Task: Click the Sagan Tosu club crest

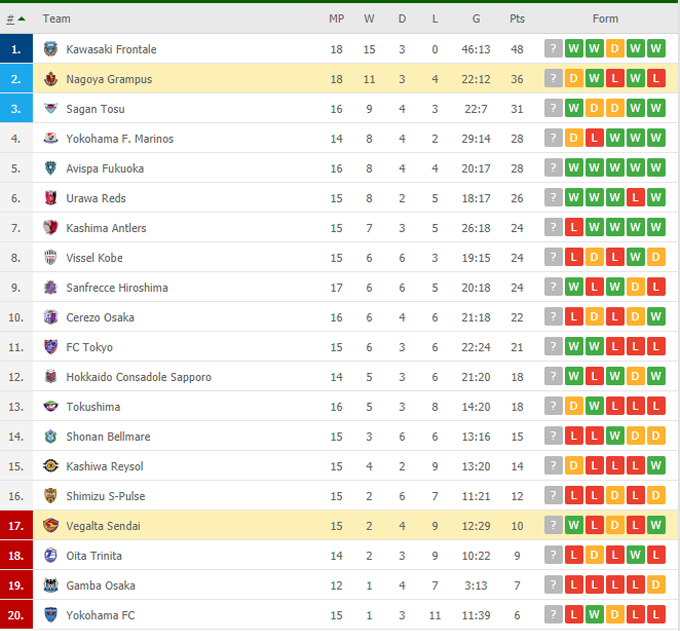Action: tap(51, 109)
